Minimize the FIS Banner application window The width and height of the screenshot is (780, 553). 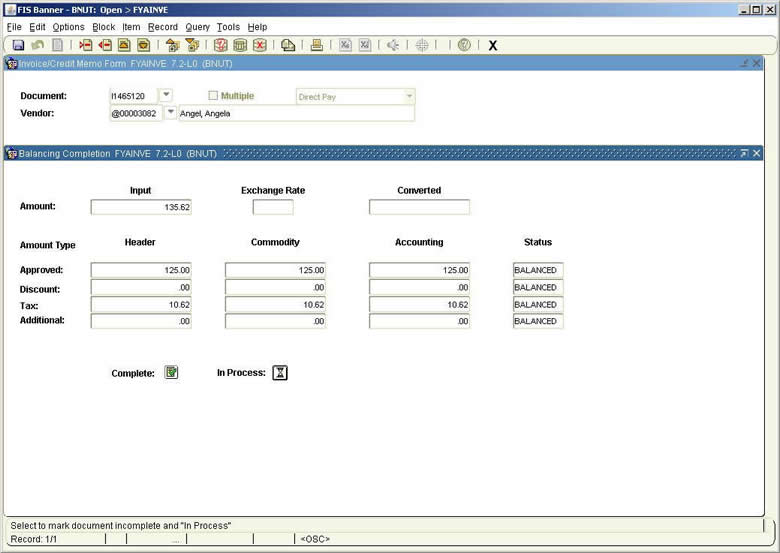point(744,9)
